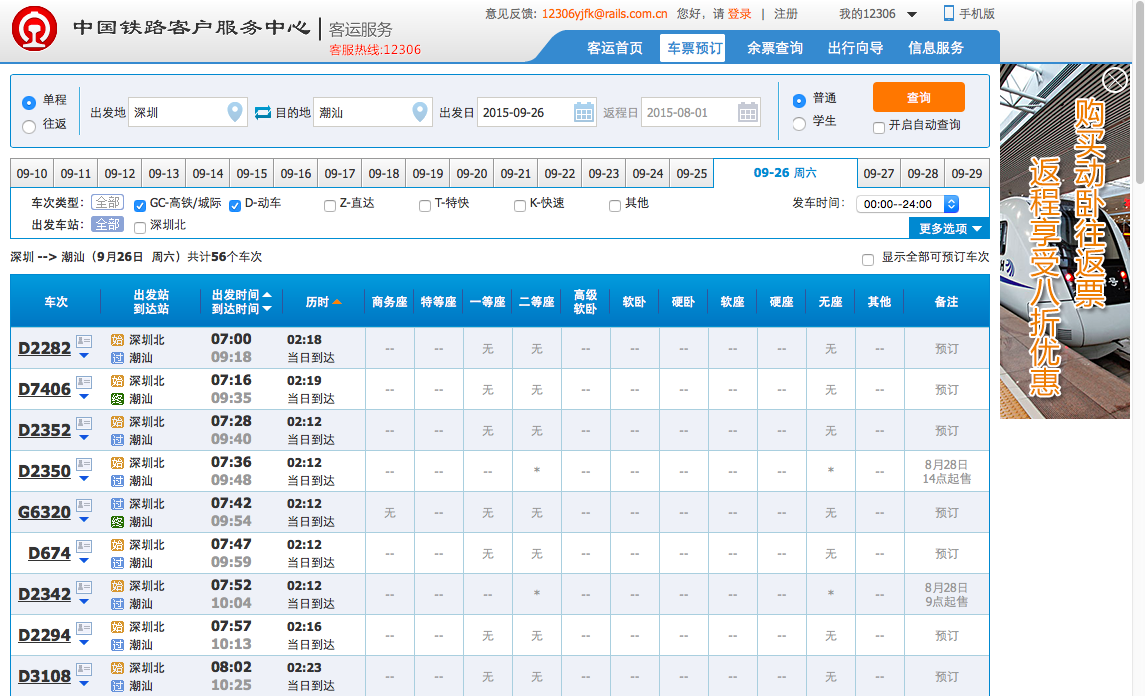The height and width of the screenshot is (696, 1145).
Task: Open 出行向导 navigation tab
Action: tap(855, 48)
